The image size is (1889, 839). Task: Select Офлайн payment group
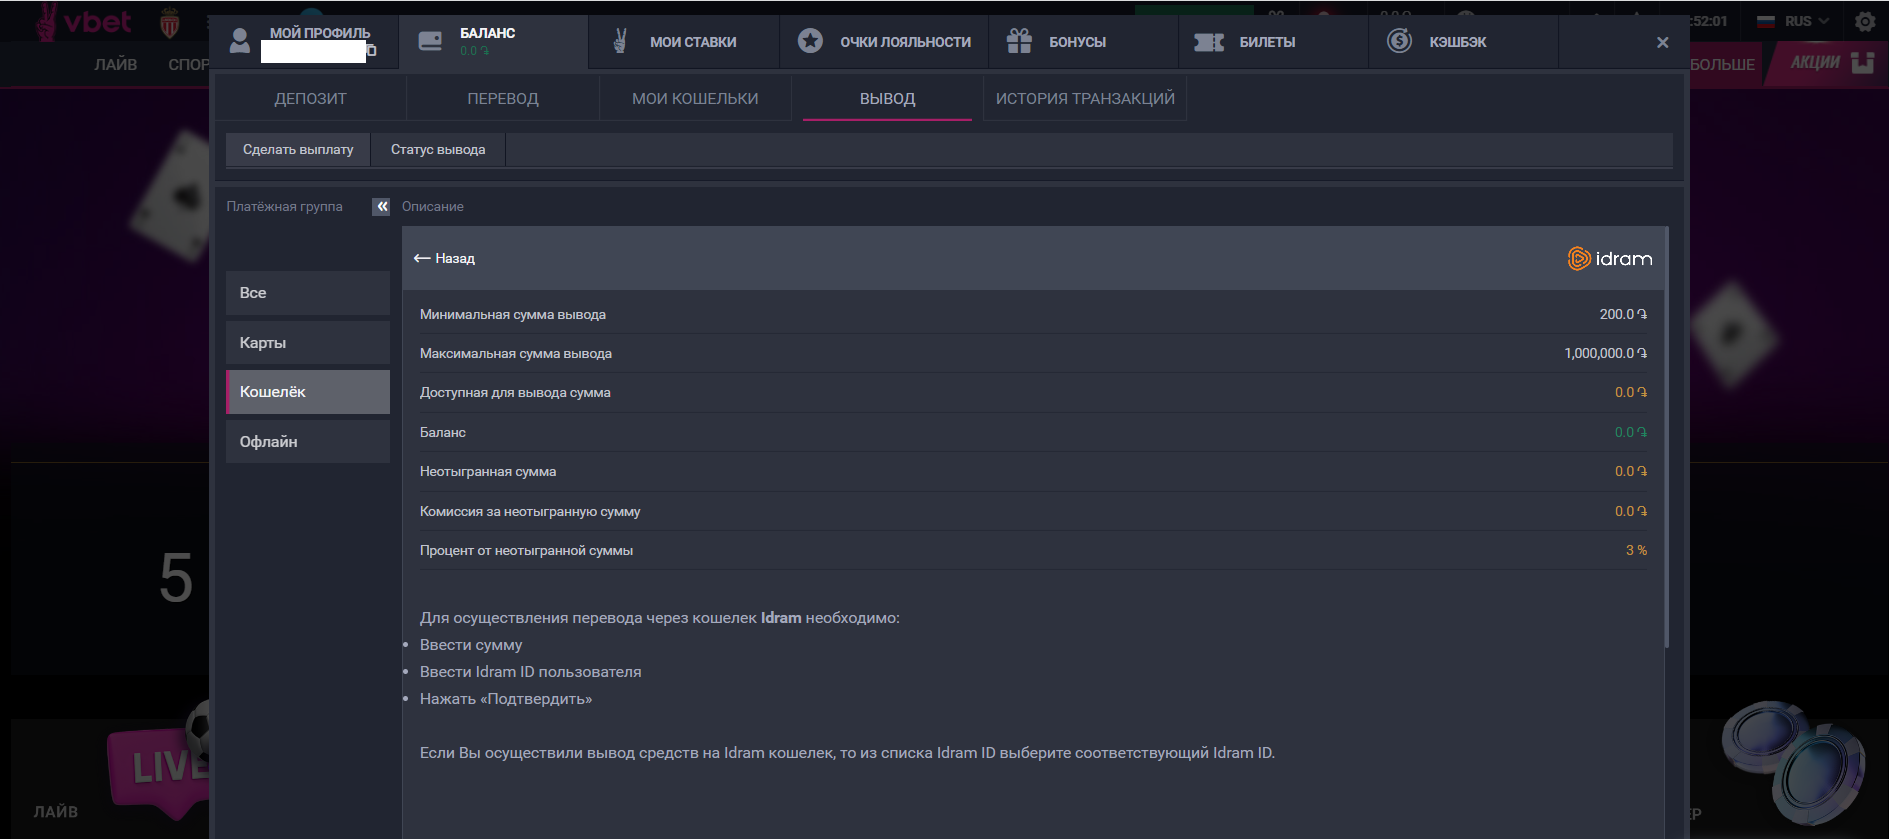click(x=308, y=442)
